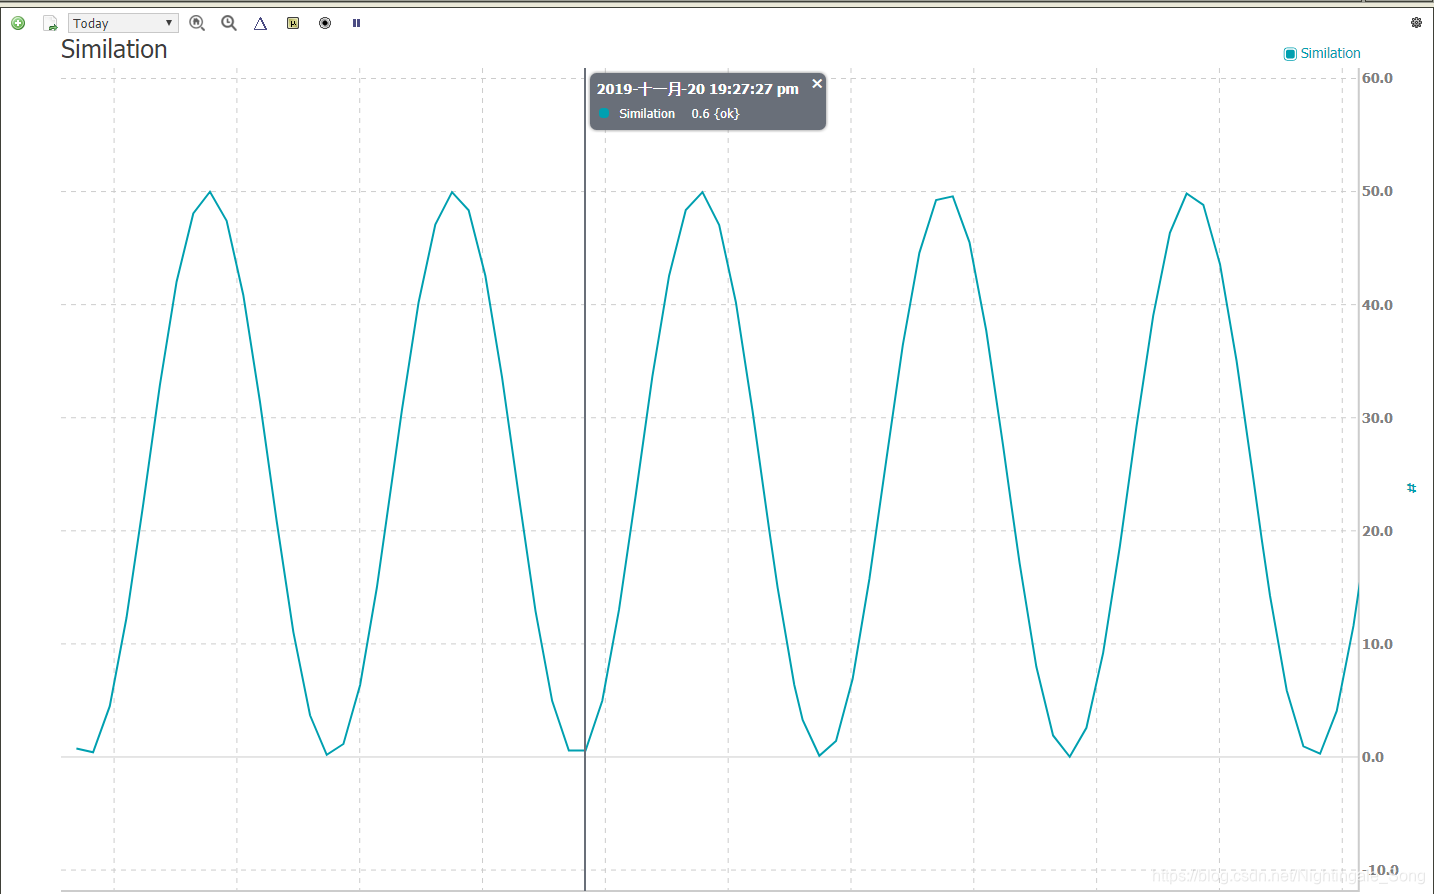
Task: Click the live record circle icon
Action: (x=325, y=23)
